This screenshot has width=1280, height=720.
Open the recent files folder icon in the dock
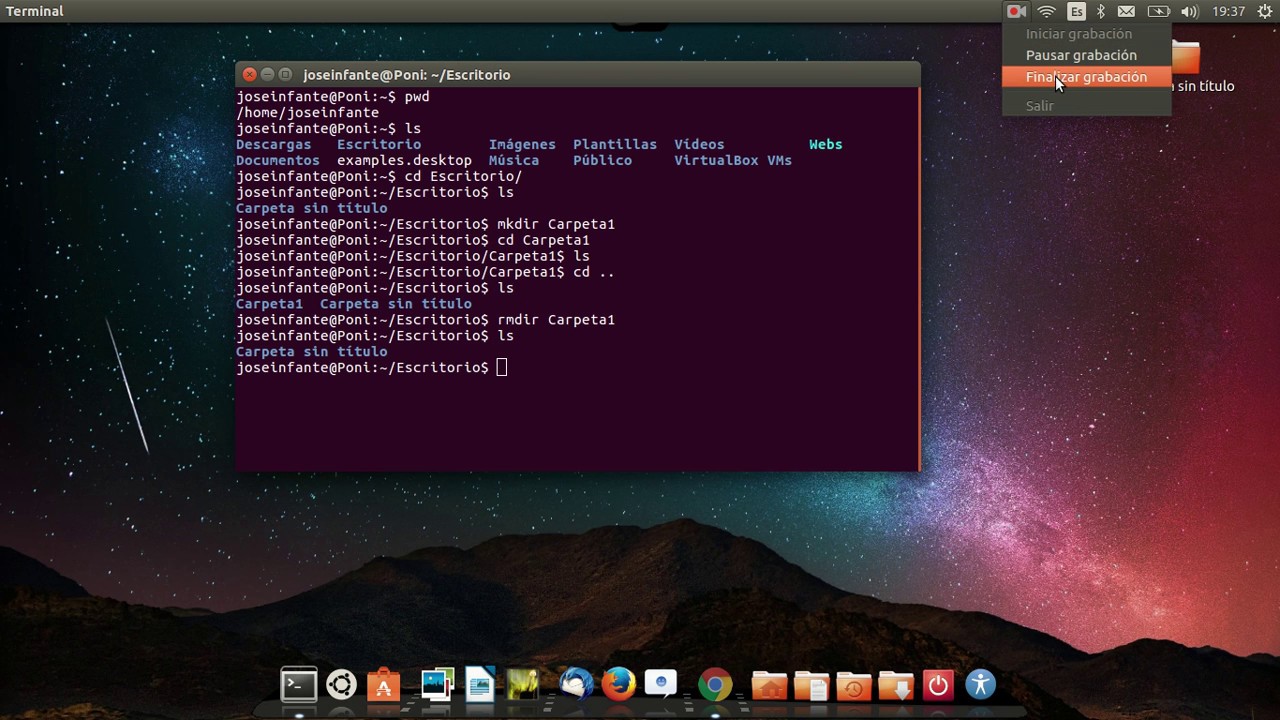pyautogui.click(x=853, y=685)
